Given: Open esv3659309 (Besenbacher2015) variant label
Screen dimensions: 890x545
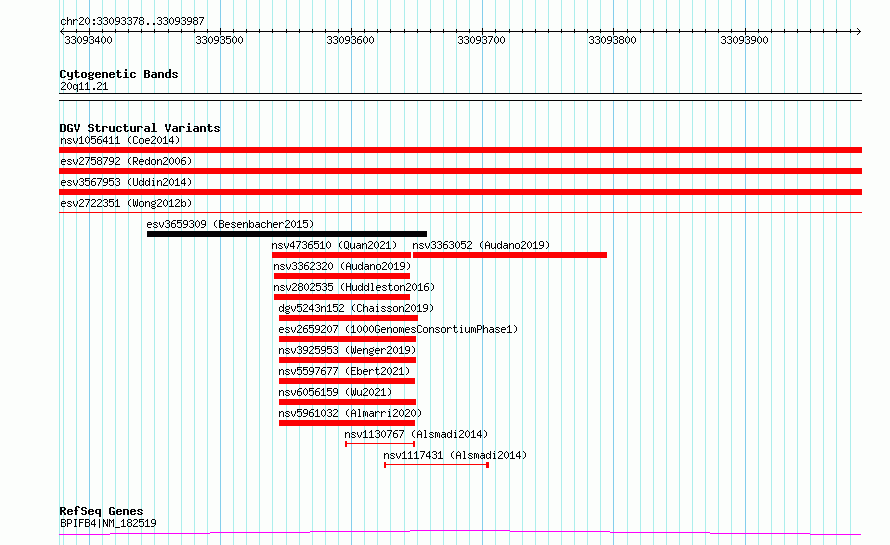Looking at the screenshot, I should (x=230, y=224).
